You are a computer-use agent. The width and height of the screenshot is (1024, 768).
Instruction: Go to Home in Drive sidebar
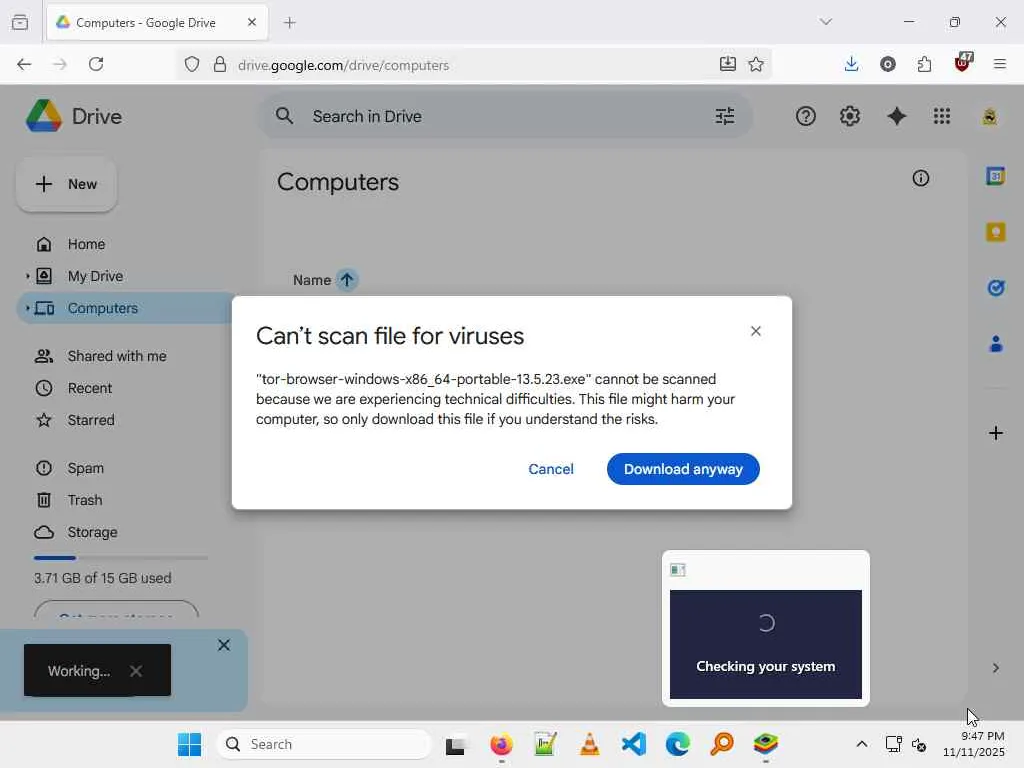[x=86, y=244]
